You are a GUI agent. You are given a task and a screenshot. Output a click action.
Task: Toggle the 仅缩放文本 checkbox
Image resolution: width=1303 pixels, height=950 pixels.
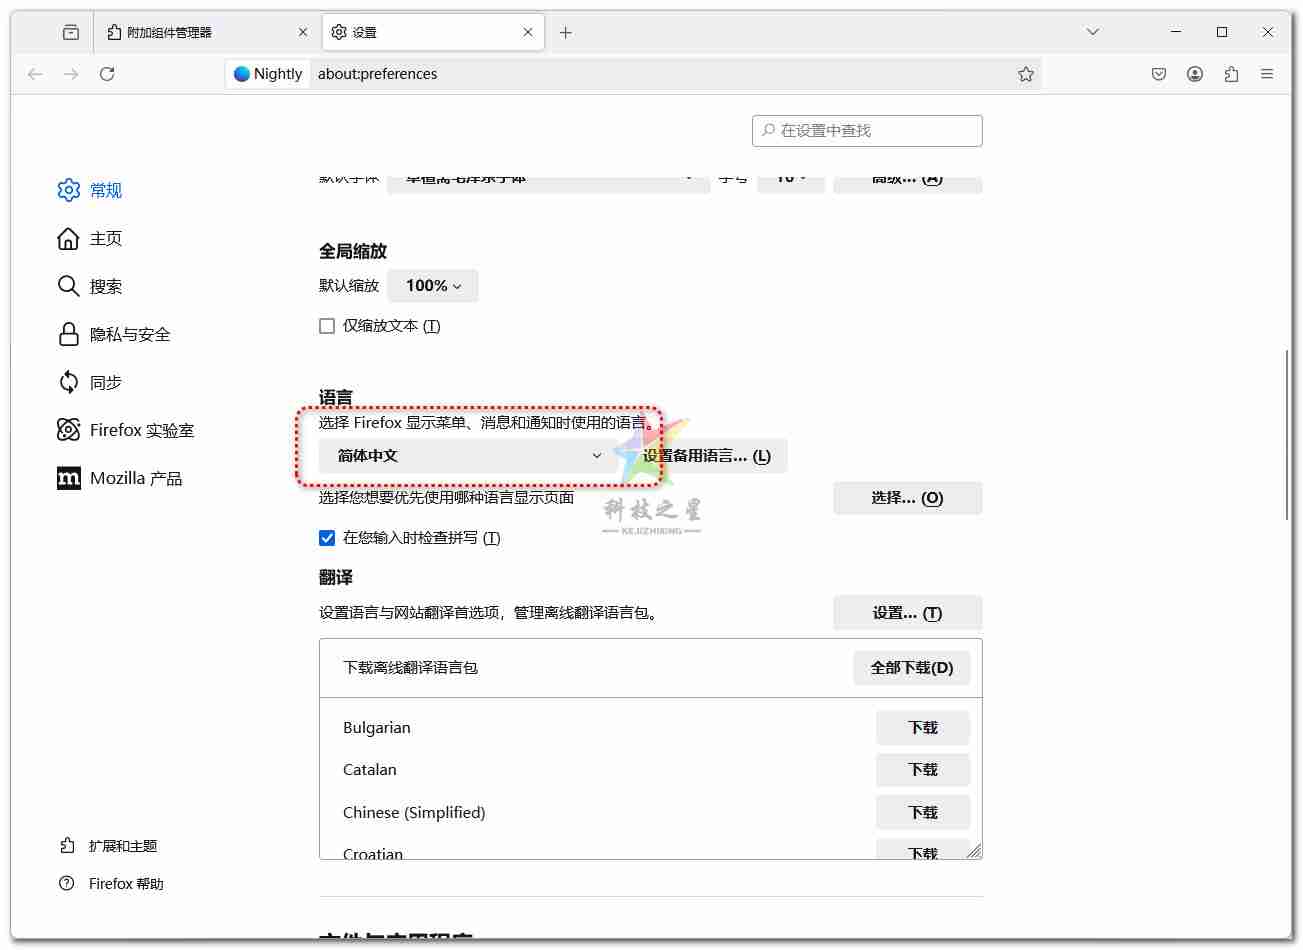pyautogui.click(x=327, y=325)
